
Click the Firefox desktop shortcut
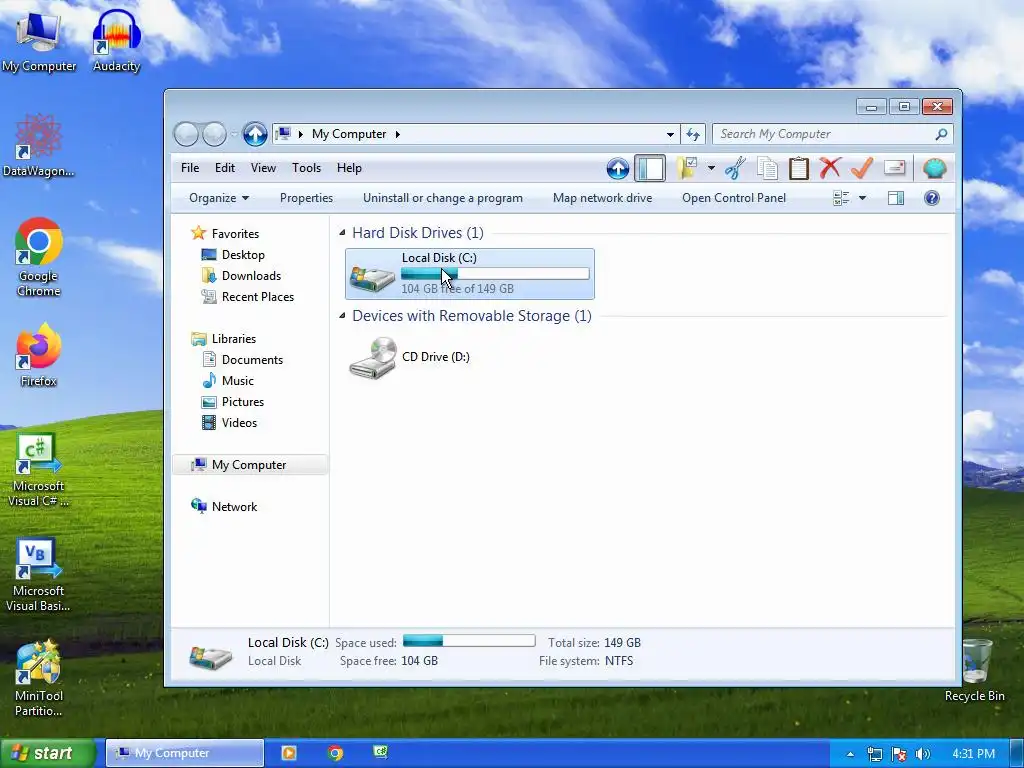(39, 355)
